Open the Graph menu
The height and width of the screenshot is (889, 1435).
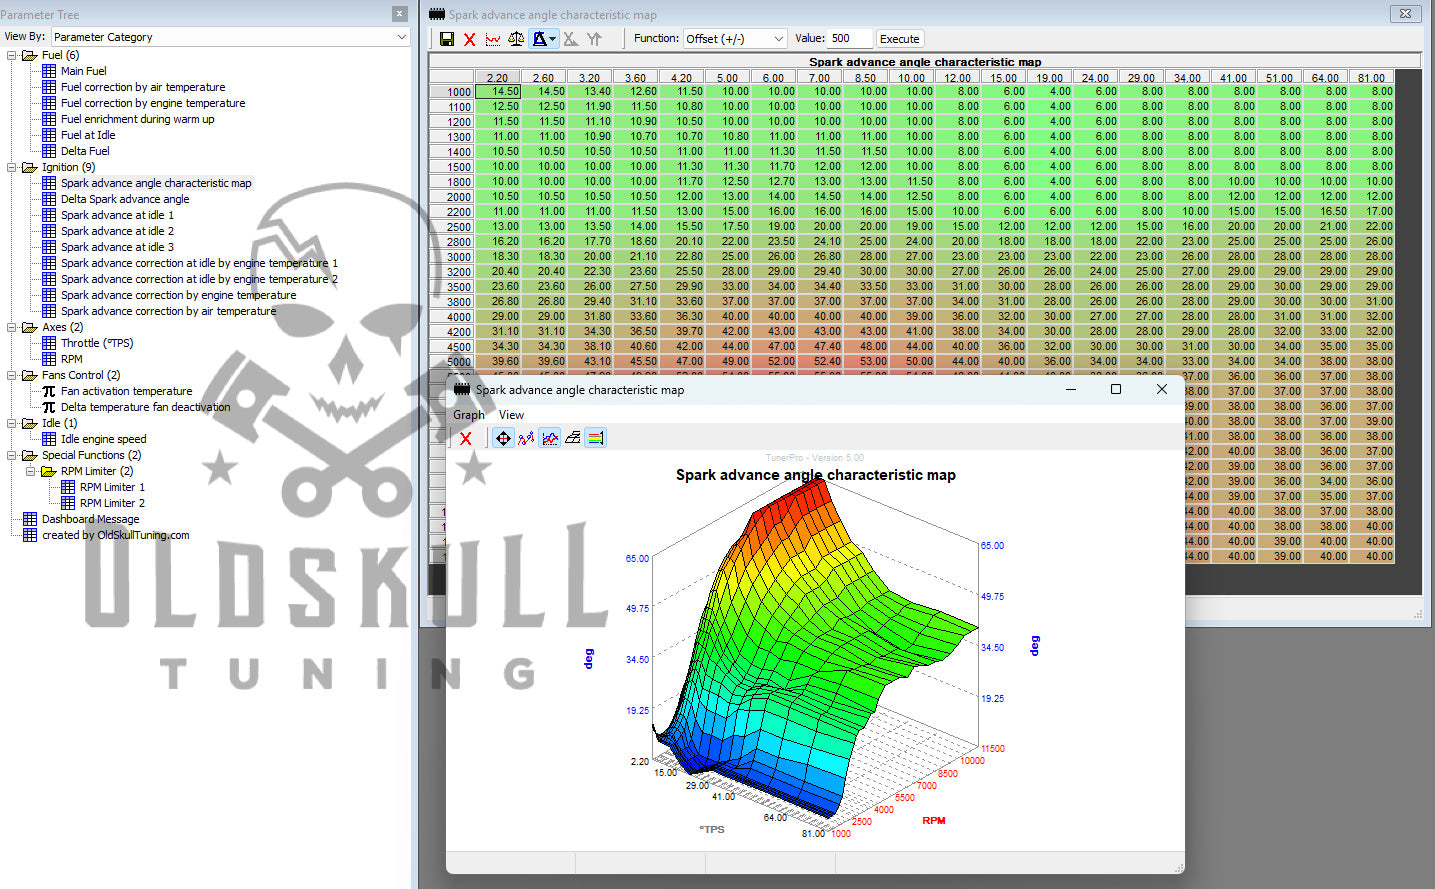(468, 415)
